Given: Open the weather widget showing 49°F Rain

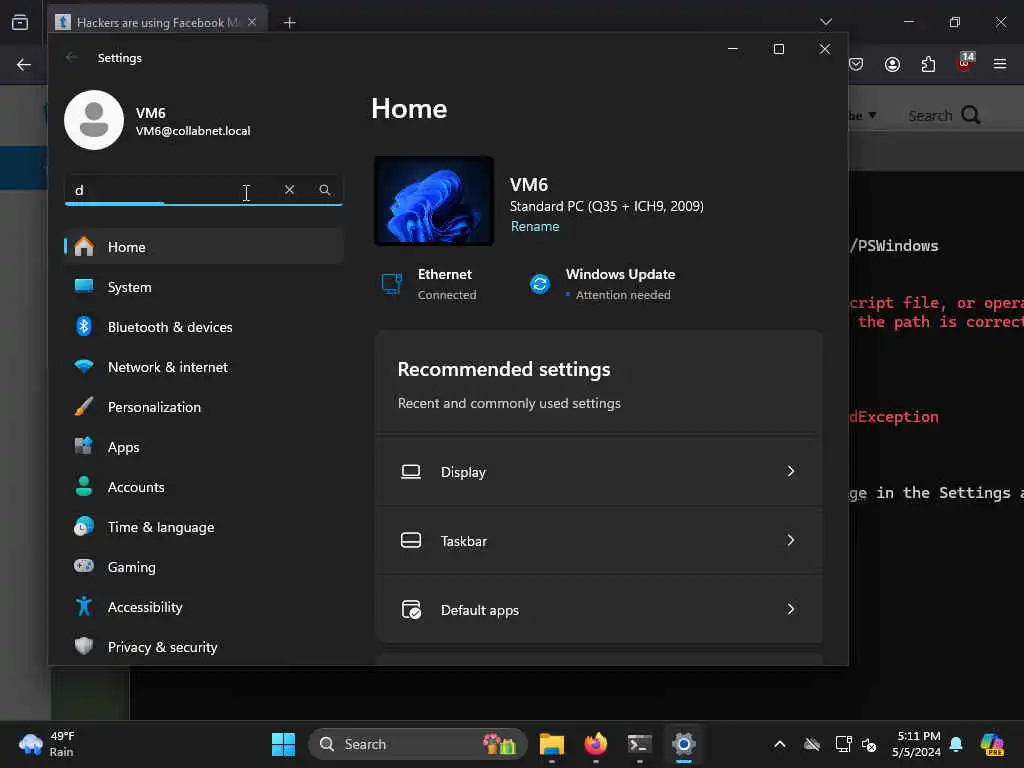Looking at the screenshot, I should tap(47, 744).
